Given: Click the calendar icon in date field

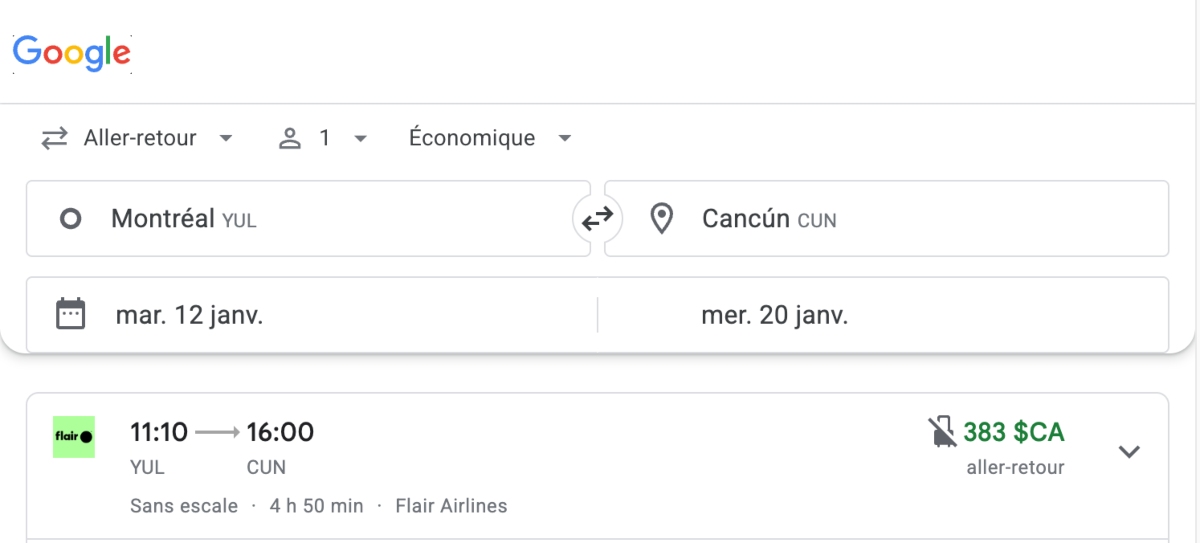Looking at the screenshot, I should coord(70,315).
